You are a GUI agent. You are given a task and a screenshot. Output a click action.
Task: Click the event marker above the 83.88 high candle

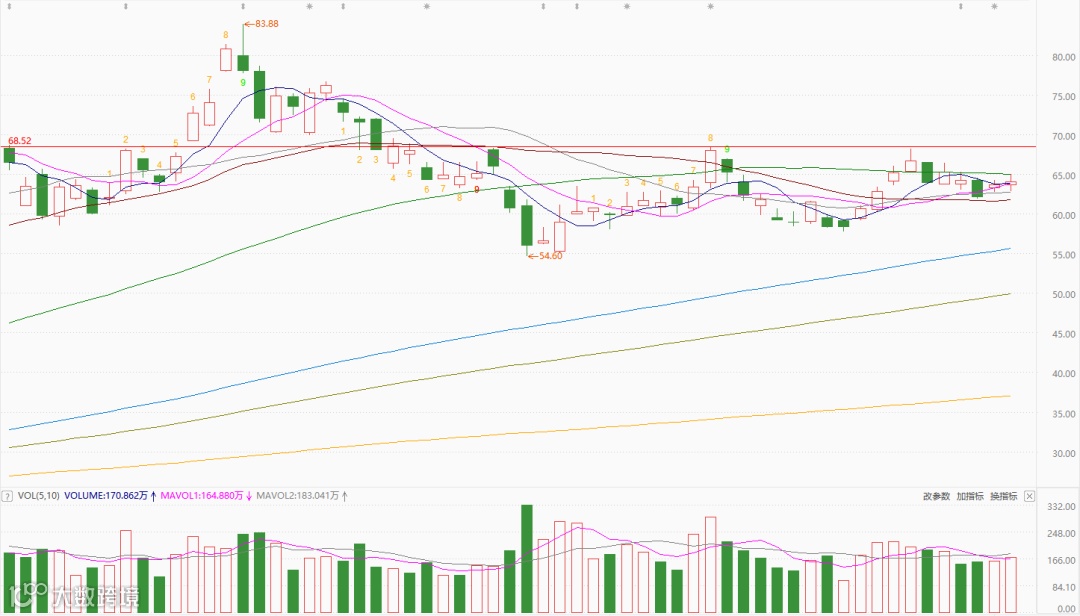[x=242, y=6]
